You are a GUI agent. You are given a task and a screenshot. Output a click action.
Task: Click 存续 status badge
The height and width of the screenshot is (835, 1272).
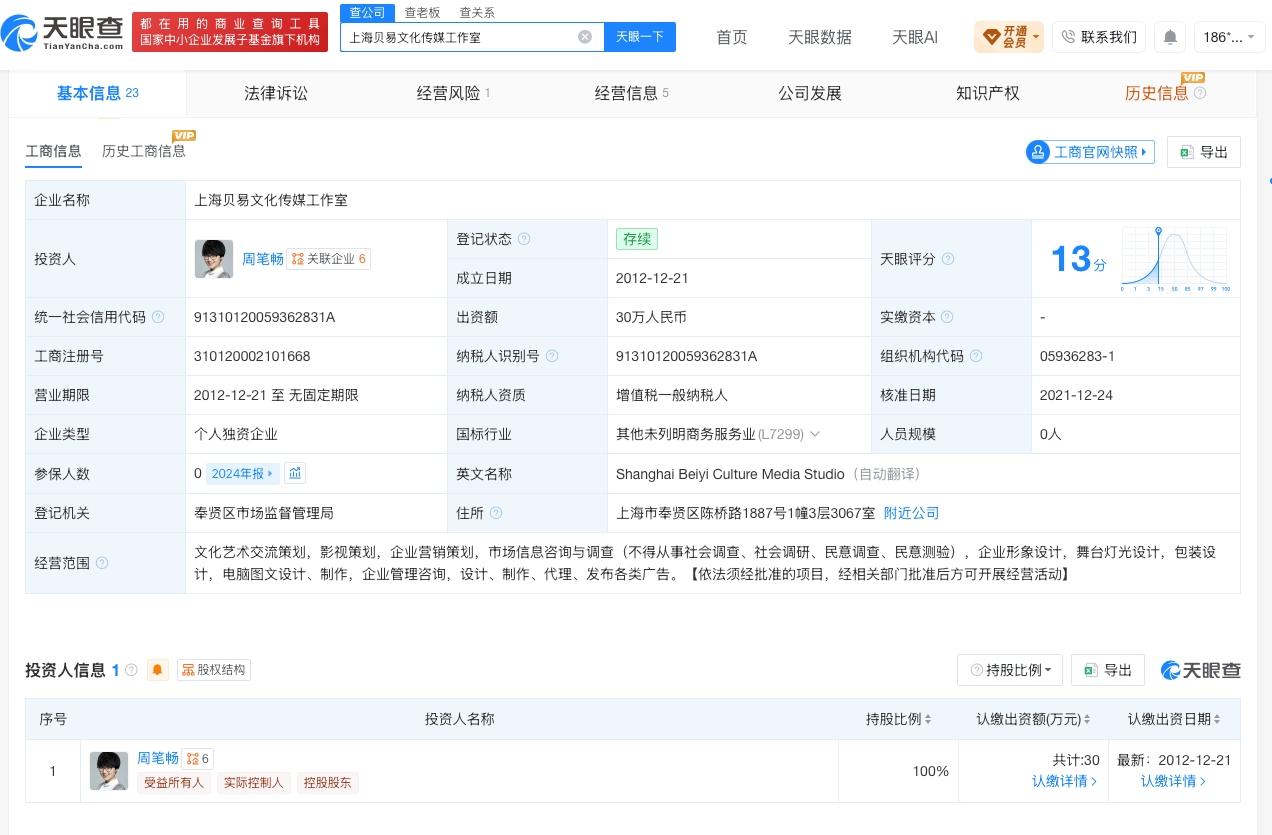point(637,239)
